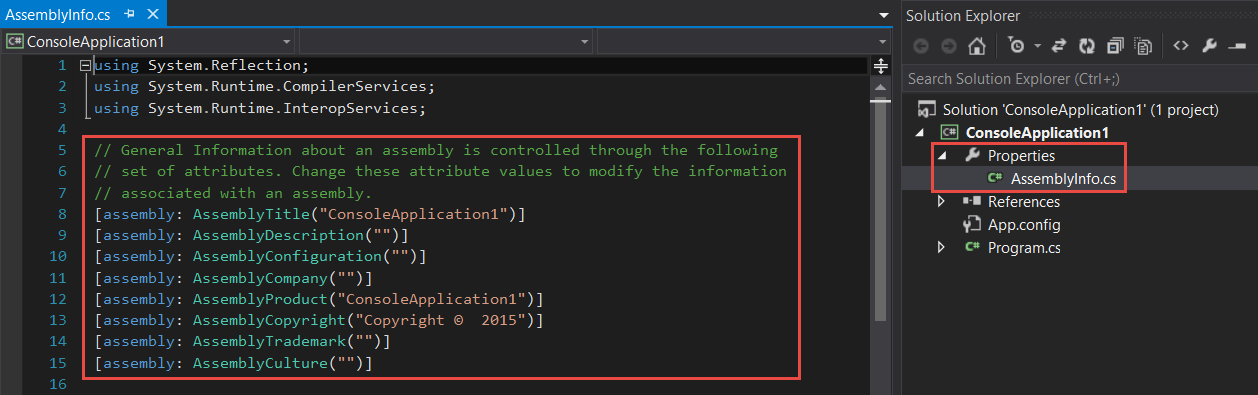Click the editor vertical scrollbar
The height and width of the screenshot is (395, 1258).
[x=881, y=220]
